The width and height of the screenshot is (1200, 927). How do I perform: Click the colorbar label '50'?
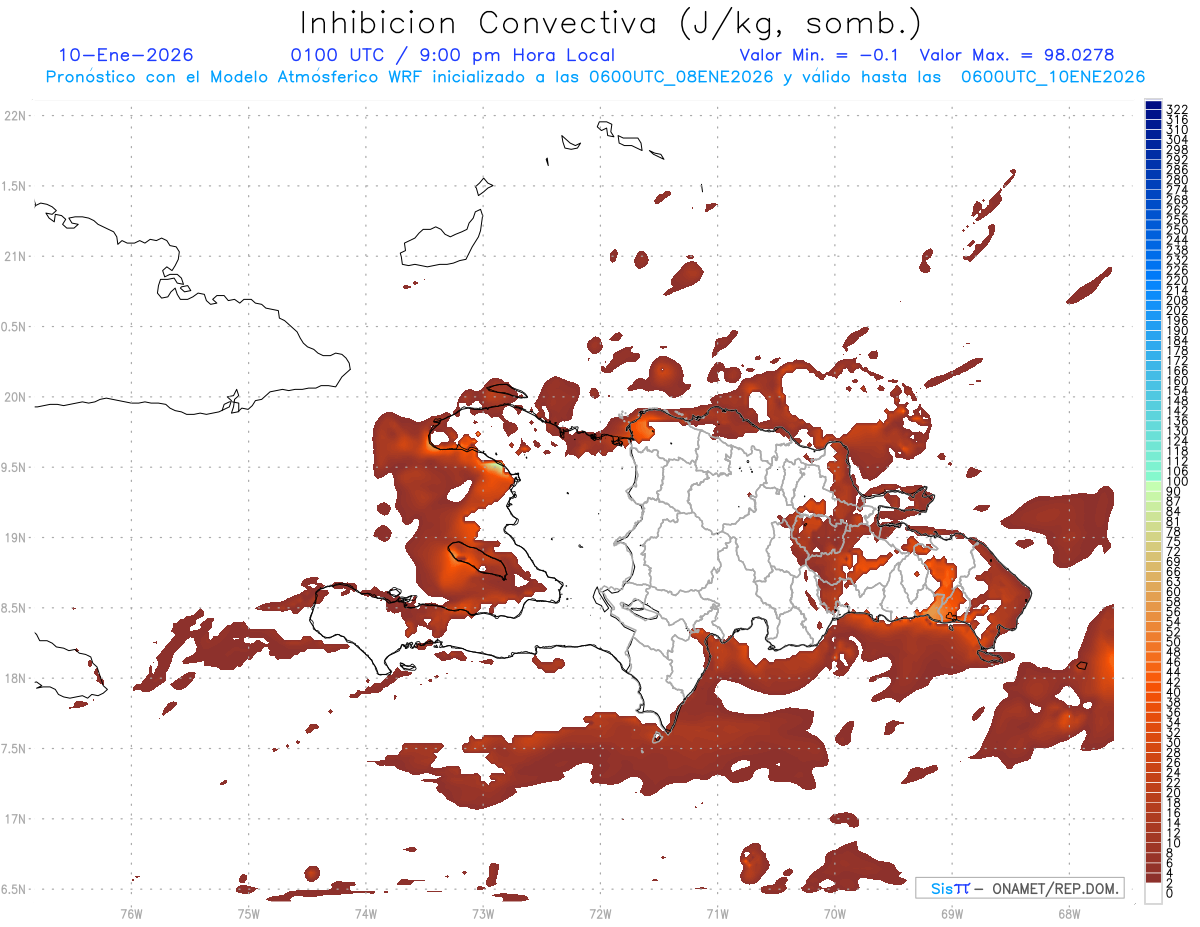coord(1174,642)
